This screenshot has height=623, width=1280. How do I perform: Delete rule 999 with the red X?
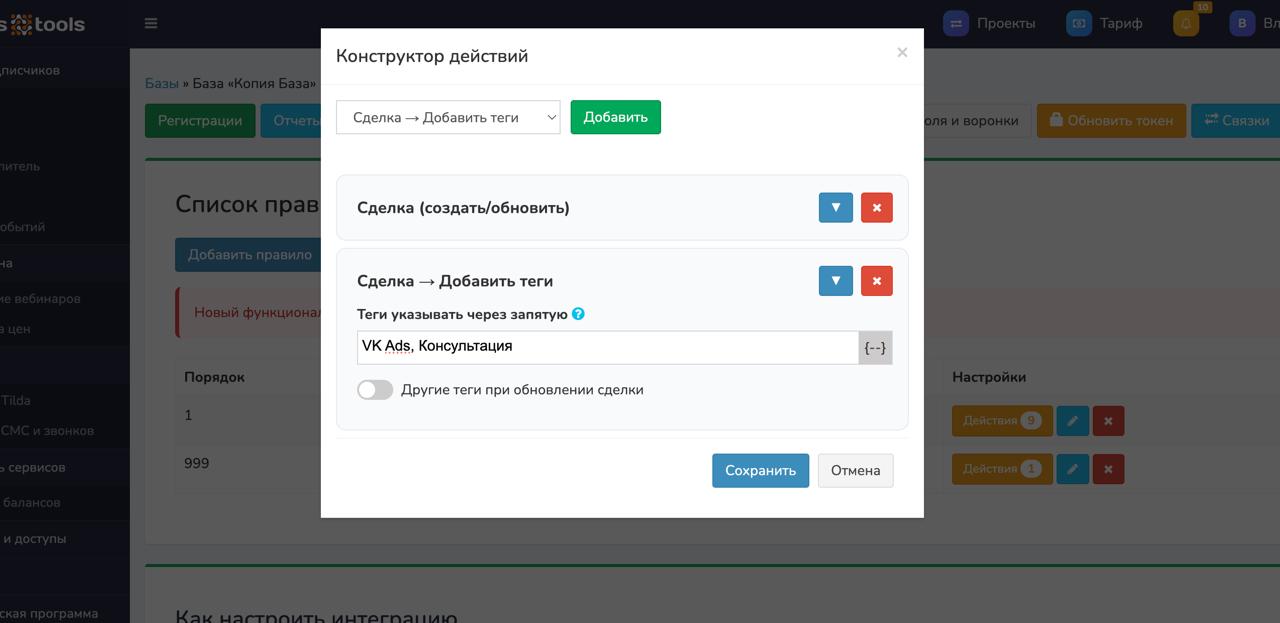click(x=1108, y=469)
